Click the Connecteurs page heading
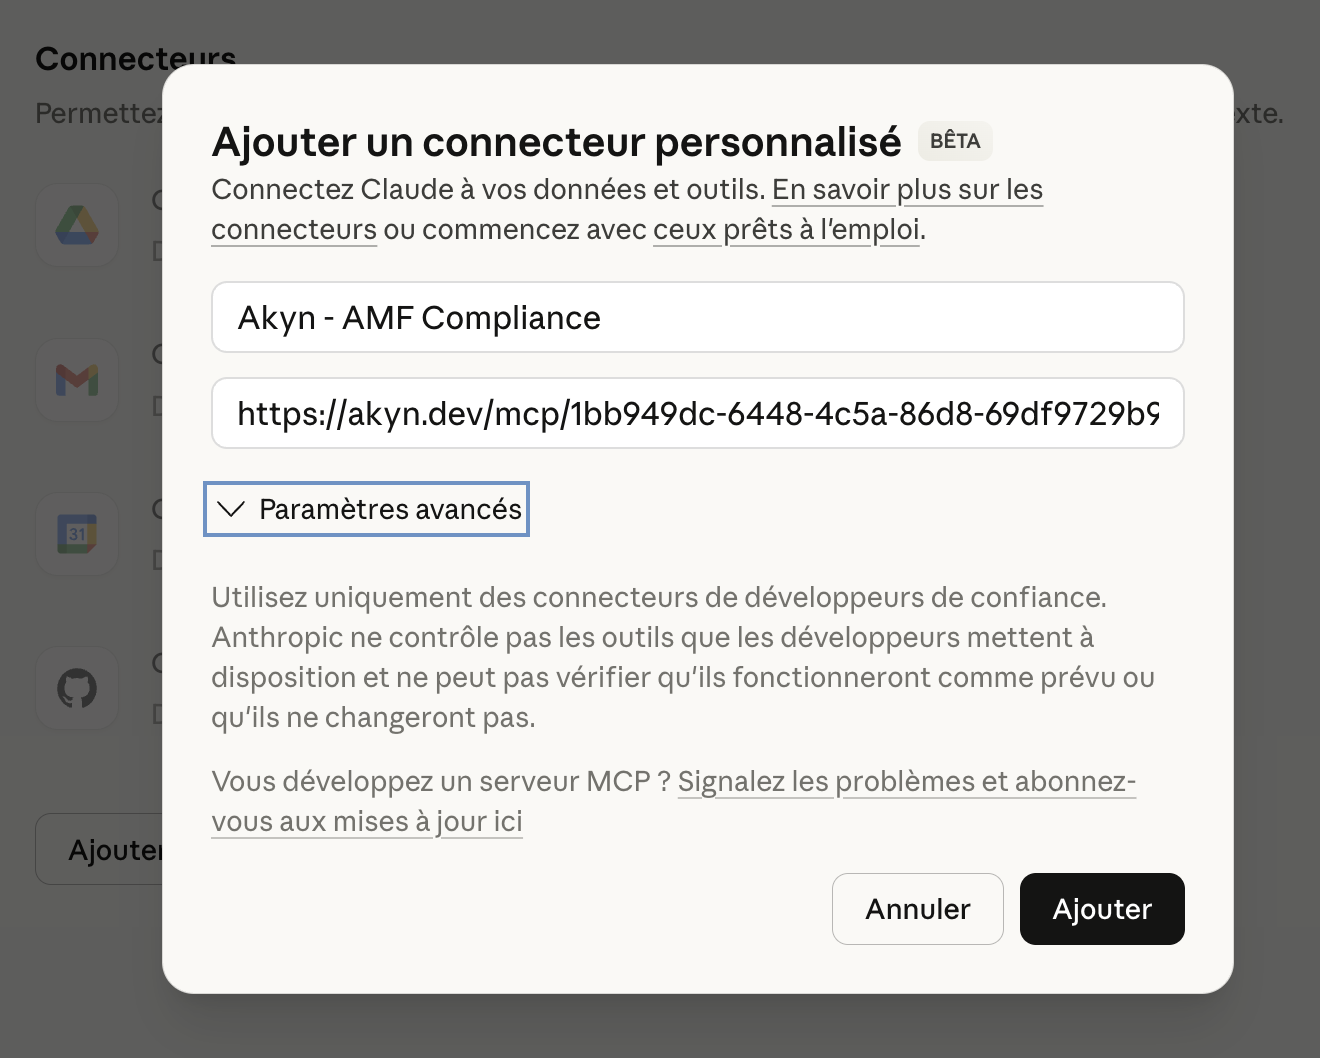 tap(136, 59)
